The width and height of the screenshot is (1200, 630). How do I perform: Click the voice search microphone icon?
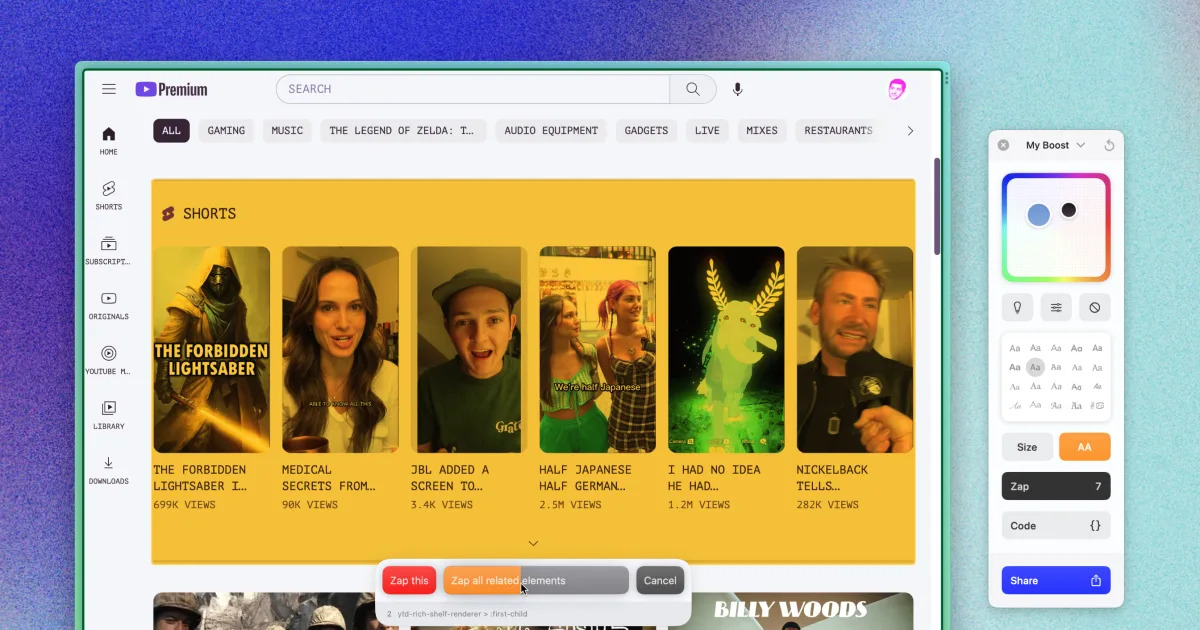(x=737, y=89)
